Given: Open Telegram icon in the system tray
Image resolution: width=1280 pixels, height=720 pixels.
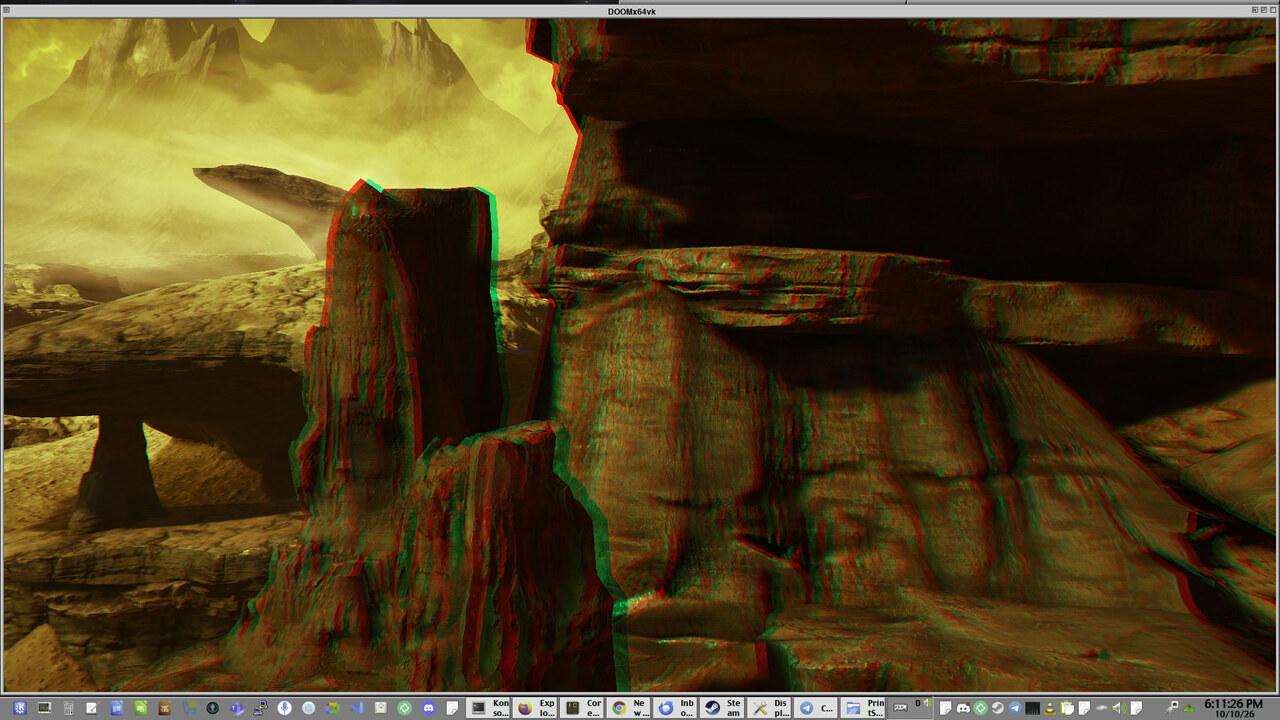Looking at the screenshot, I should pyautogui.click(x=1014, y=708).
